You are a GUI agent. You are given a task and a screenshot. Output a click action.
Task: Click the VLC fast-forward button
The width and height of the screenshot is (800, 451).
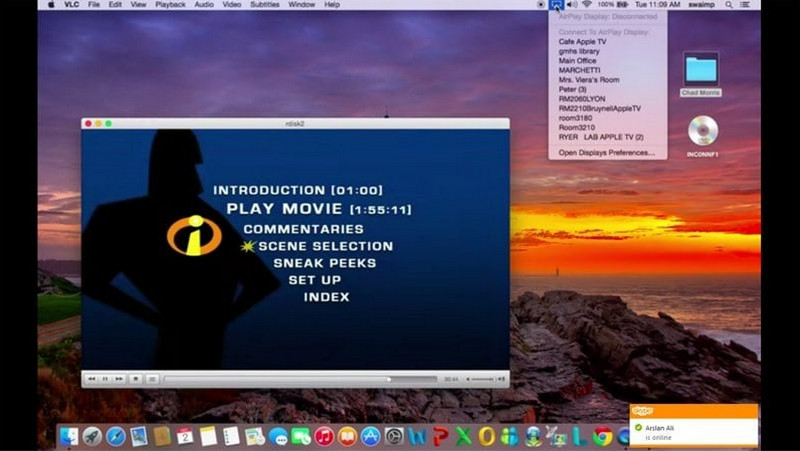click(119, 379)
